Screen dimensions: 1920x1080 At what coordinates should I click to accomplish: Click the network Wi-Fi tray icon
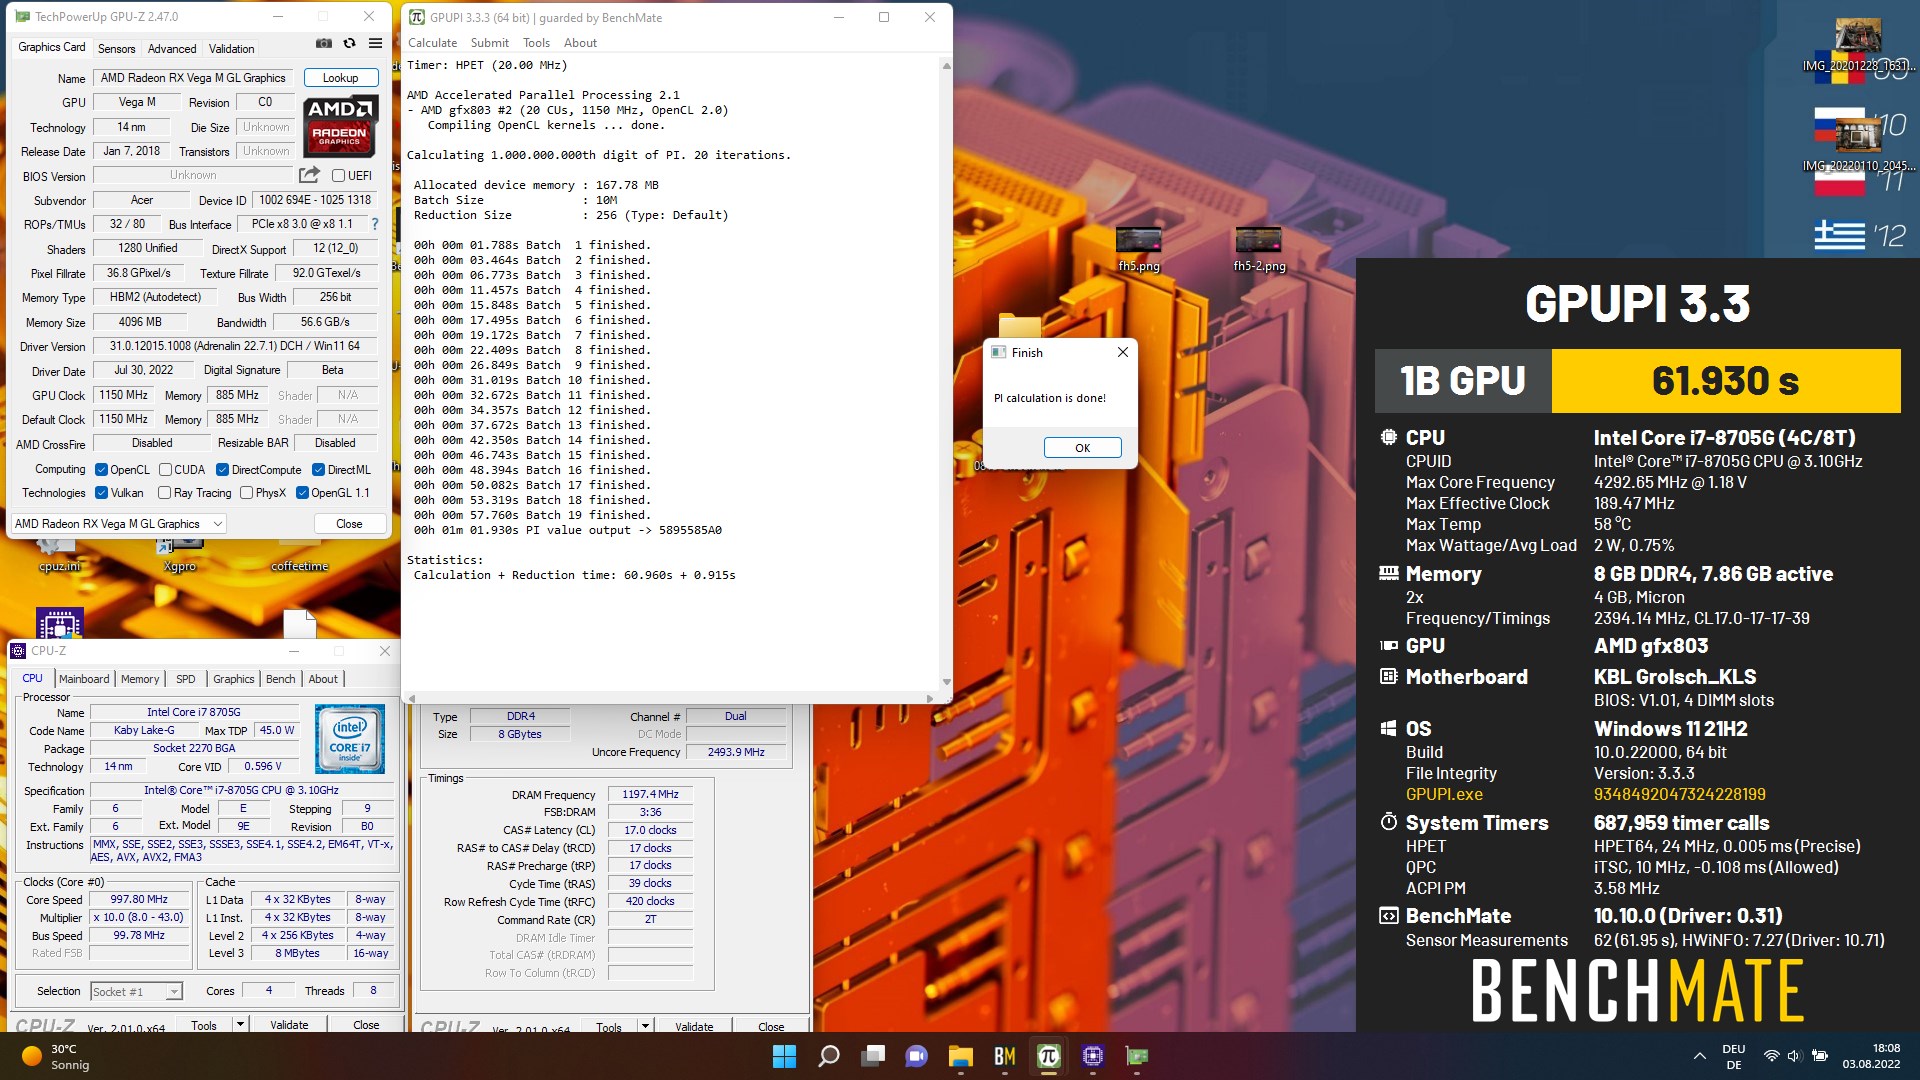click(1771, 1056)
